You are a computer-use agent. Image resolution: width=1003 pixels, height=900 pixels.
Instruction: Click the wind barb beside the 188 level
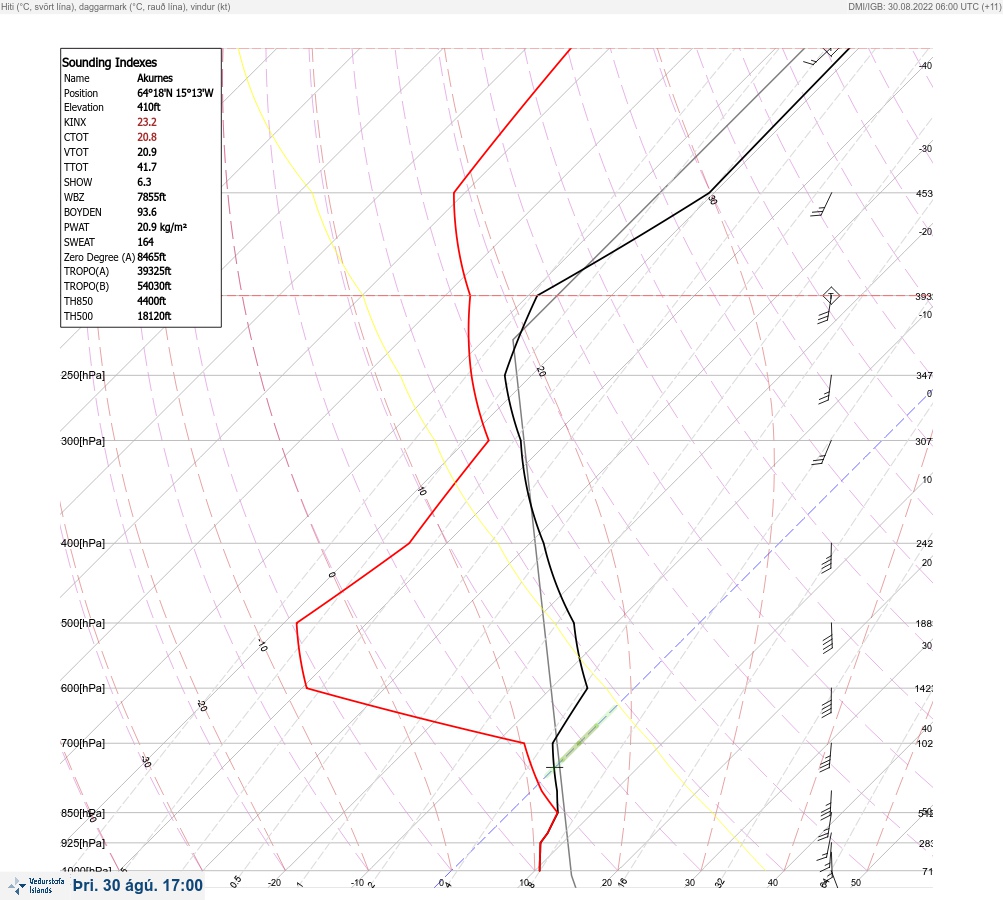[828, 638]
